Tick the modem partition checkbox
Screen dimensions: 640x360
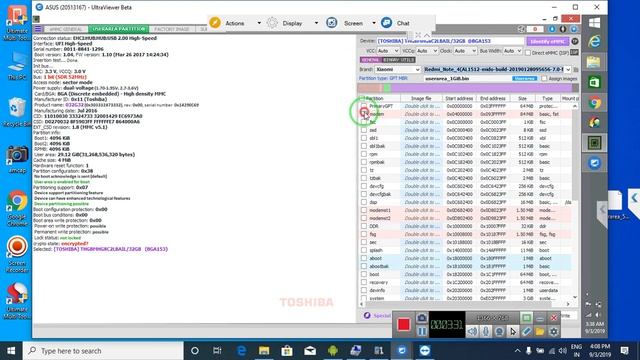[x=364, y=114]
